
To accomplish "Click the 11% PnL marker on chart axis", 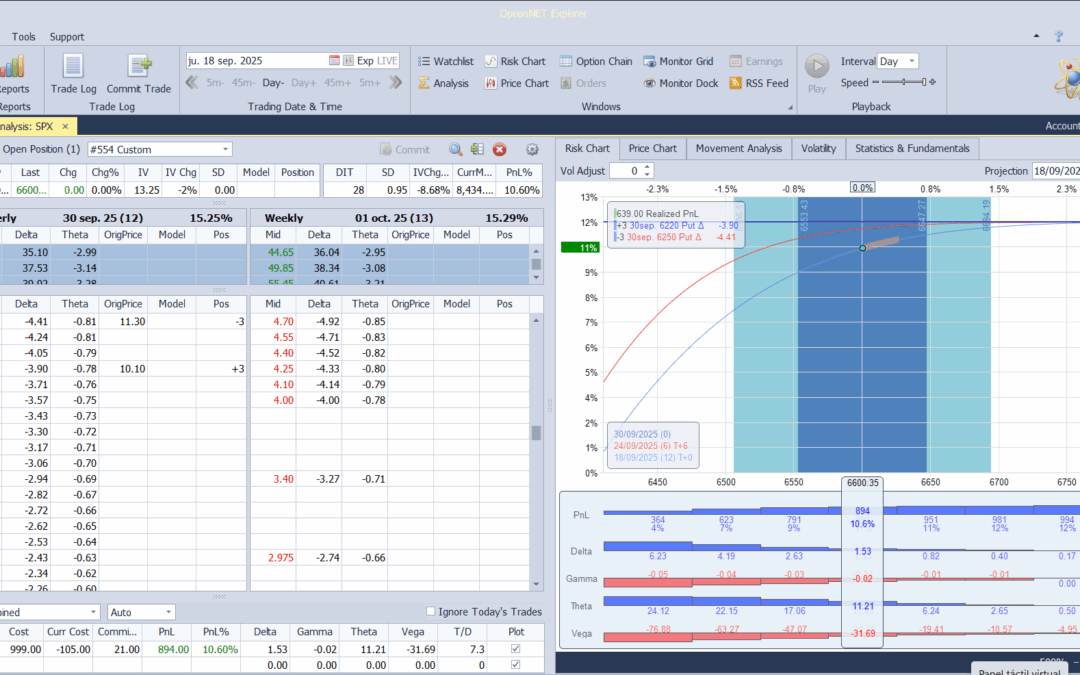I will [x=580, y=247].
